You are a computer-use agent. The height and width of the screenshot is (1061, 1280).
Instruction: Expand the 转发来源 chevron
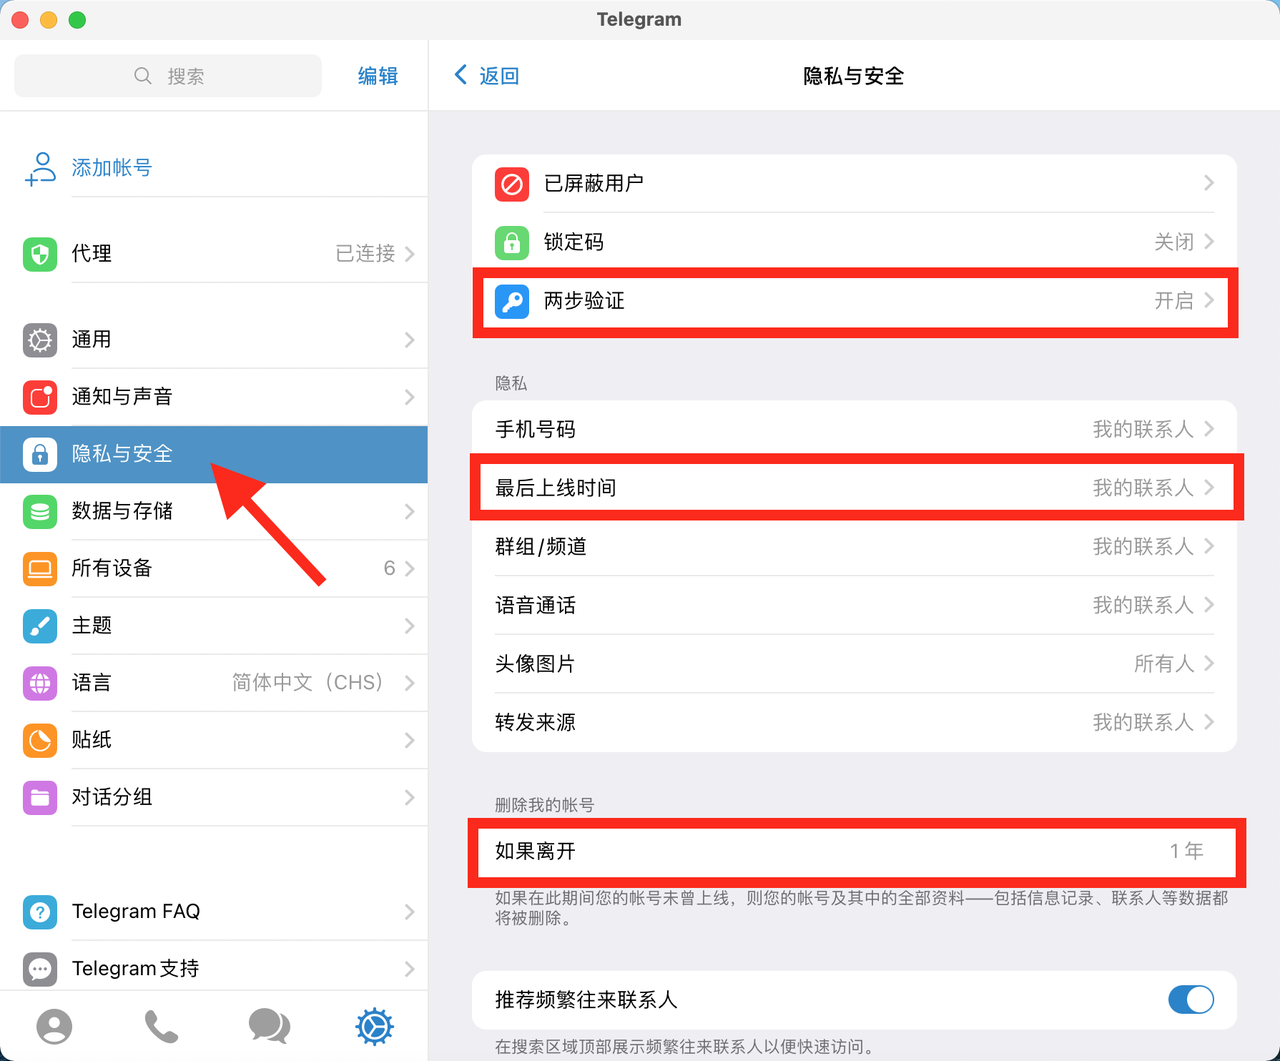tap(1209, 722)
